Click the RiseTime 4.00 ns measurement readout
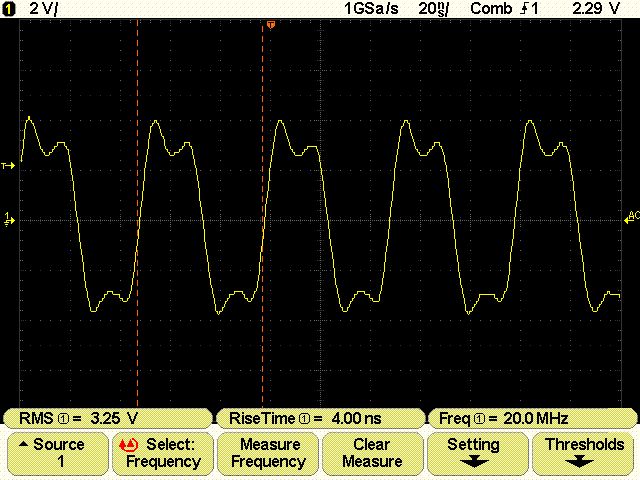The width and height of the screenshot is (640, 480). pyautogui.click(x=320, y=418)
